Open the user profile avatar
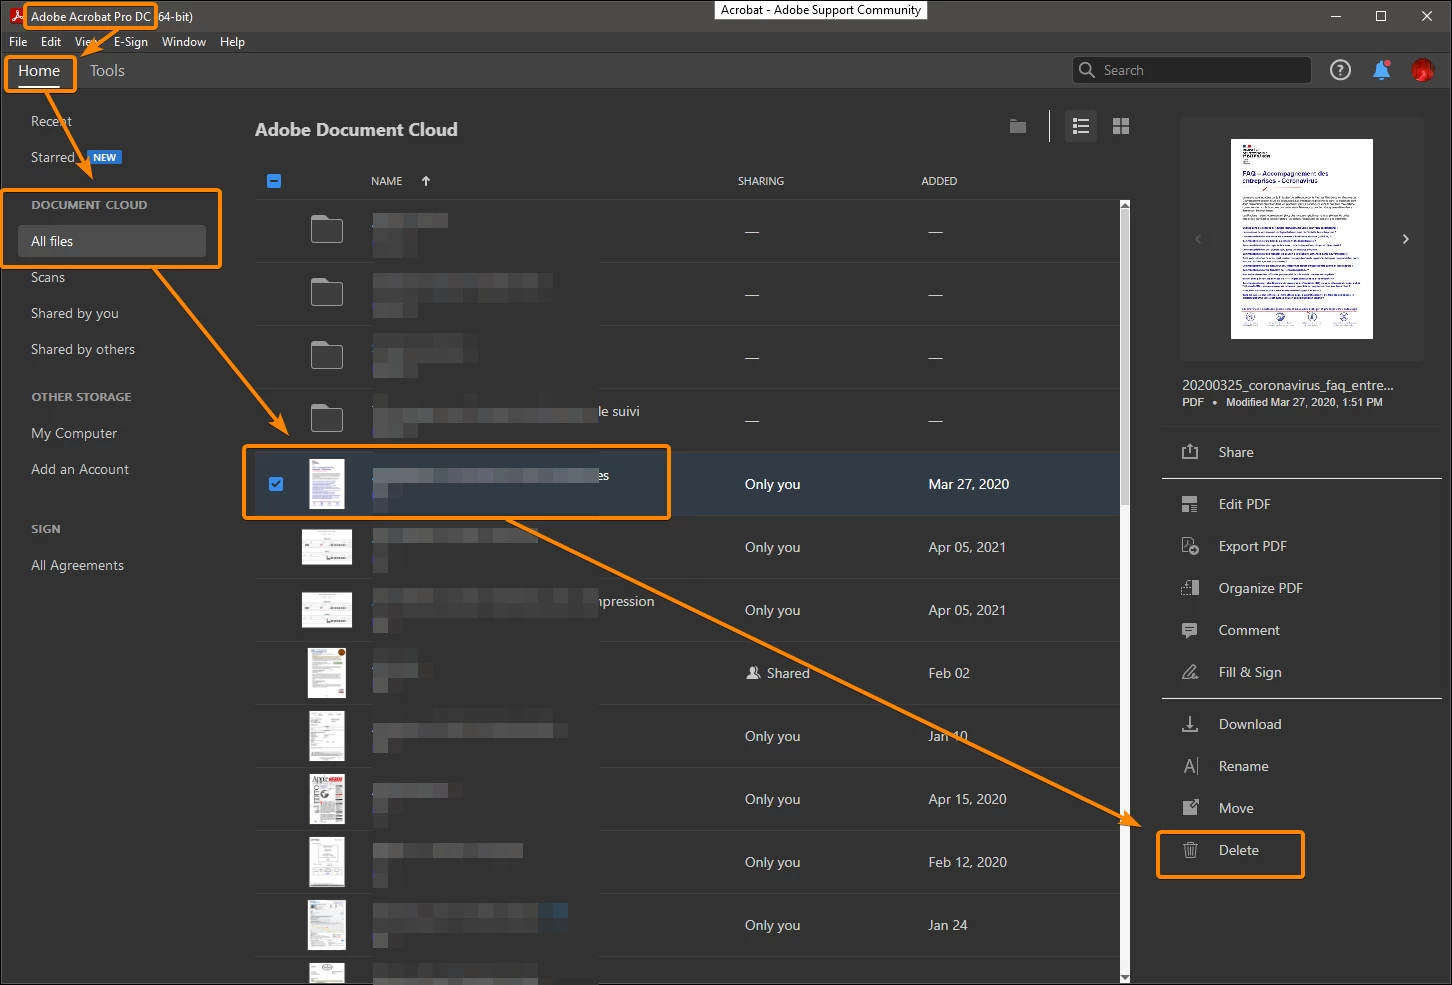The height and width of the screenshot is (985, 1452). coord(1422,70)
